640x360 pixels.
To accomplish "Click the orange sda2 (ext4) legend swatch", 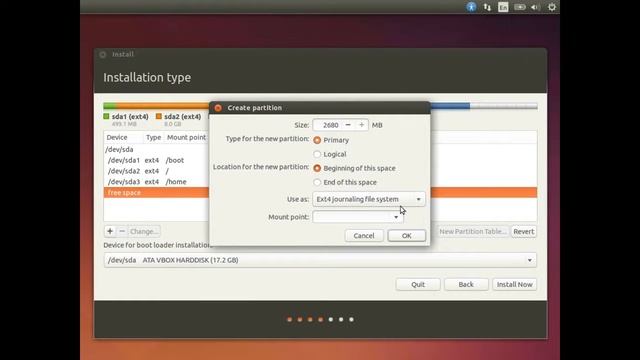I will pos(159,116).
